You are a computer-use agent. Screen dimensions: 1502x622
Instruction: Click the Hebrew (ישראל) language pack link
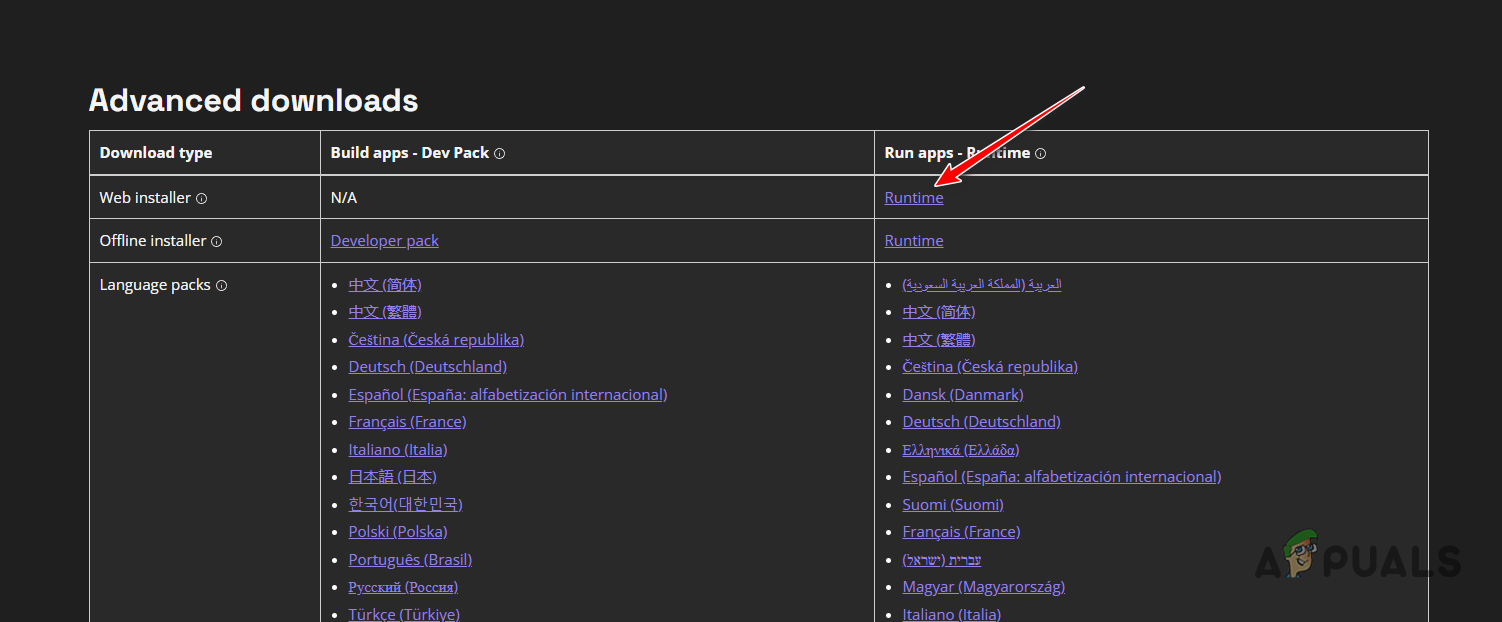(941, 559)
